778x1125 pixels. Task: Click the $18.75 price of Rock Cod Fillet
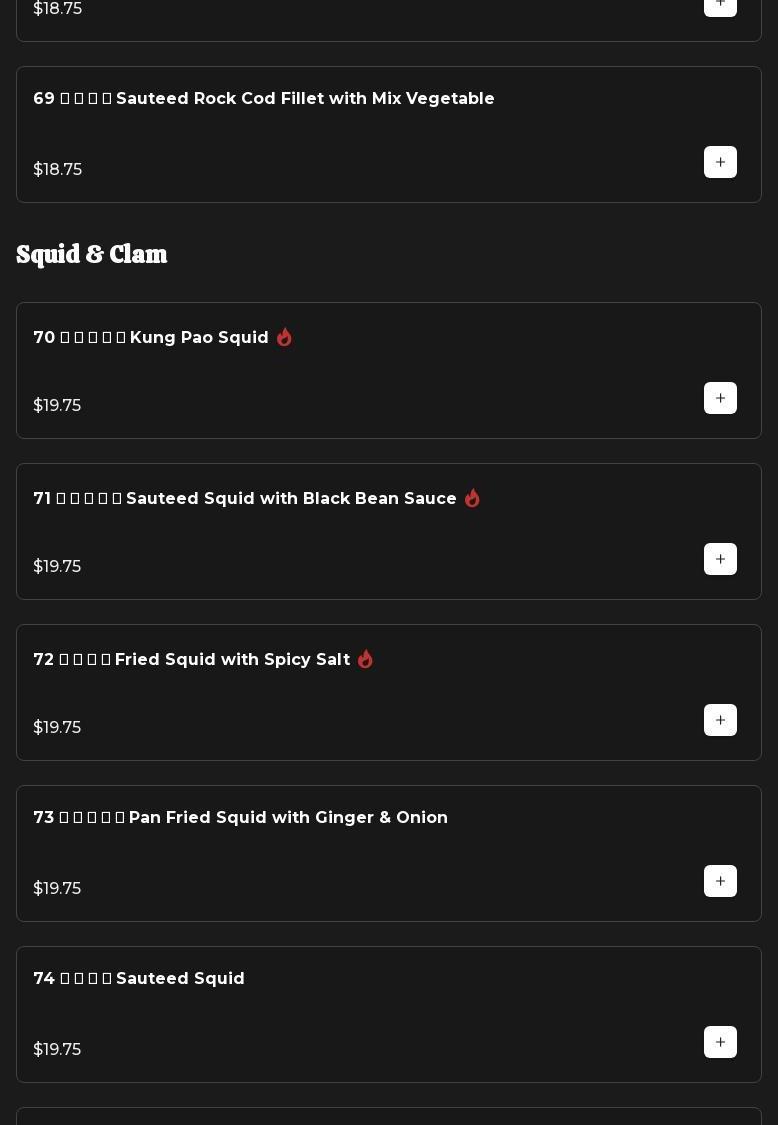coord(58,170)
